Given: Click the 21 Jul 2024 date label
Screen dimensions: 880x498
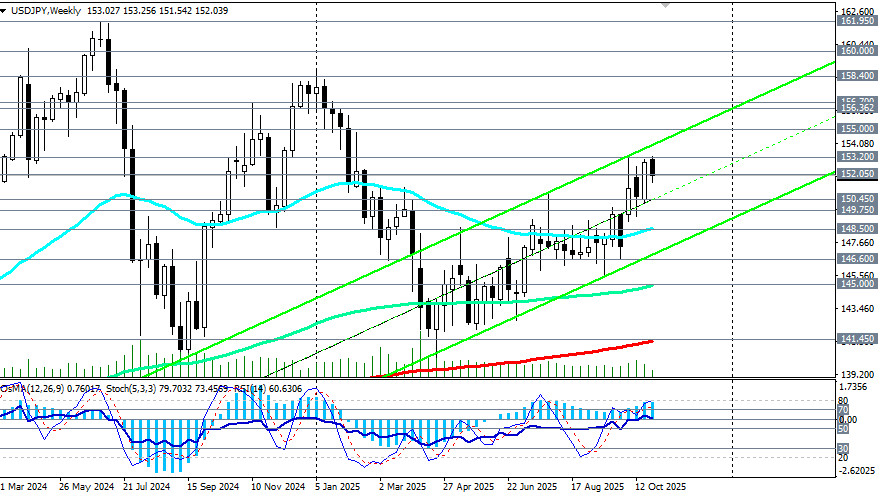Looking at the screenshot, I should pos(146,486).
